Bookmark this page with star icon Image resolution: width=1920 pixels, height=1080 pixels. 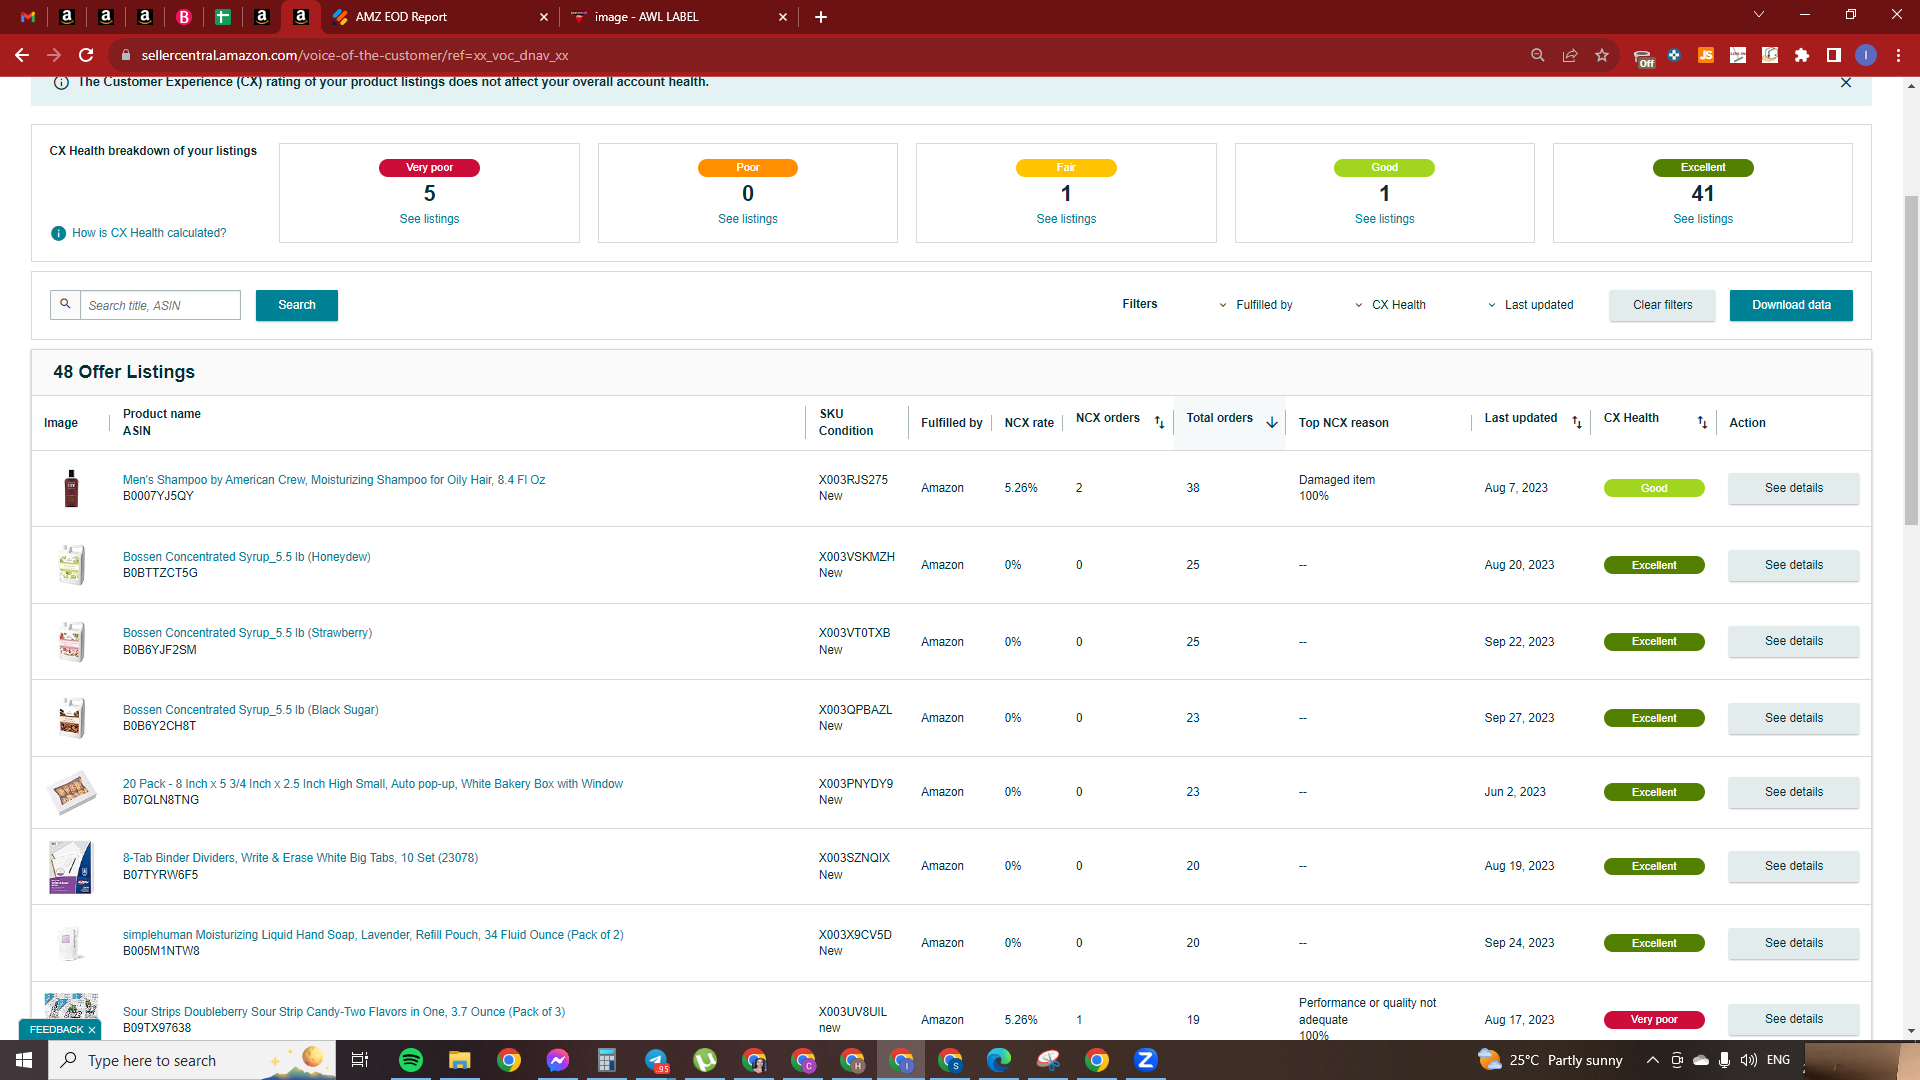click(1602, 55)
